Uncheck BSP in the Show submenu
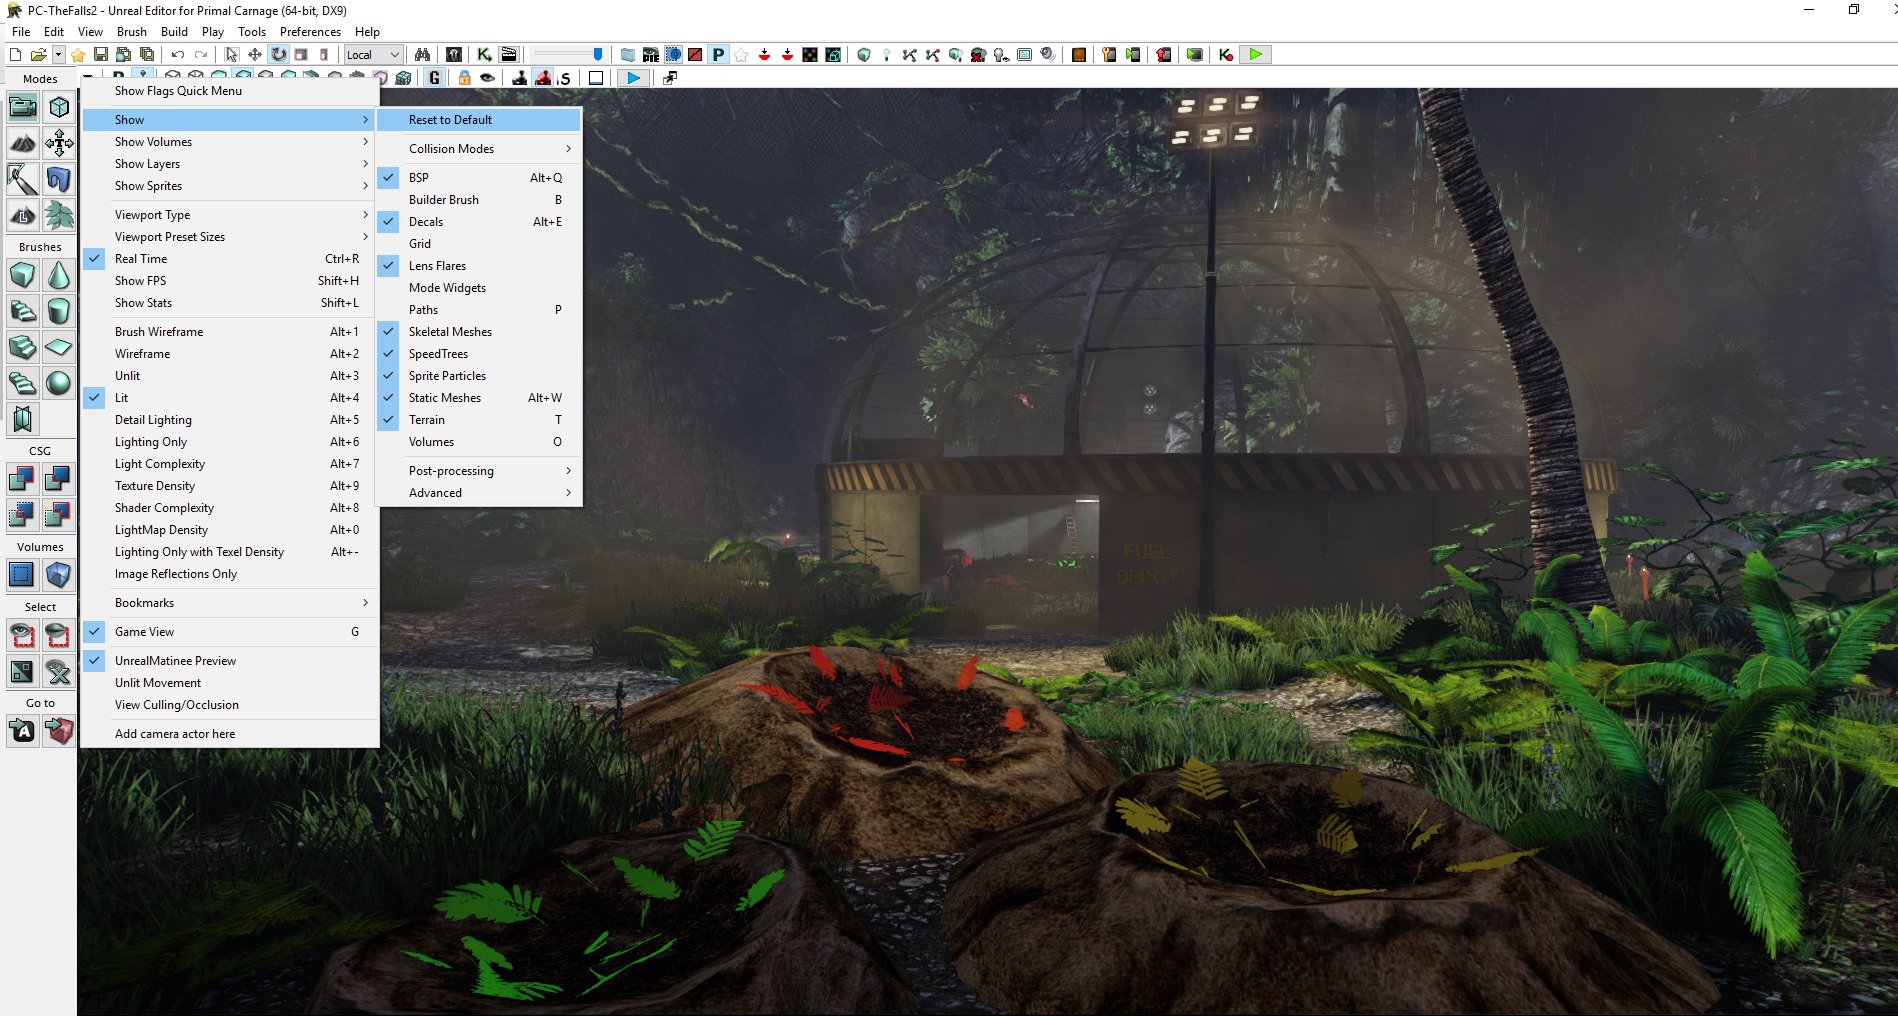Image resolution: width=1898 pixels, height=1016 pixels. click(479, 178)
